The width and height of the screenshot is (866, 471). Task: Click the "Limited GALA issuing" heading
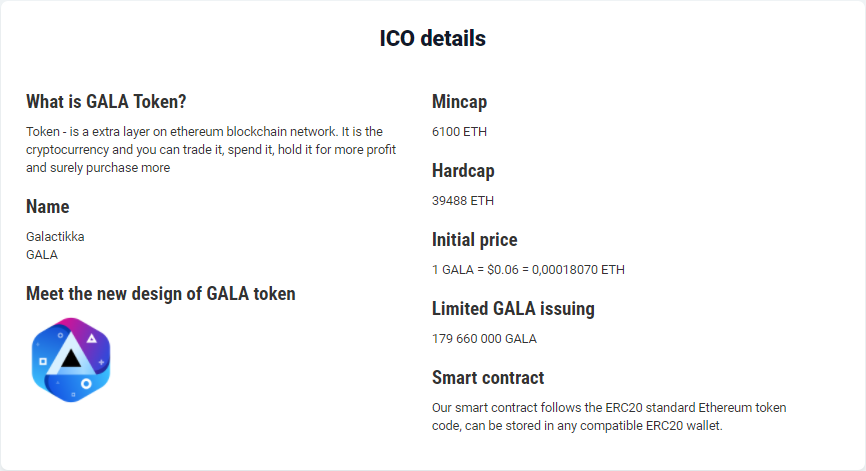coord(513,309)
